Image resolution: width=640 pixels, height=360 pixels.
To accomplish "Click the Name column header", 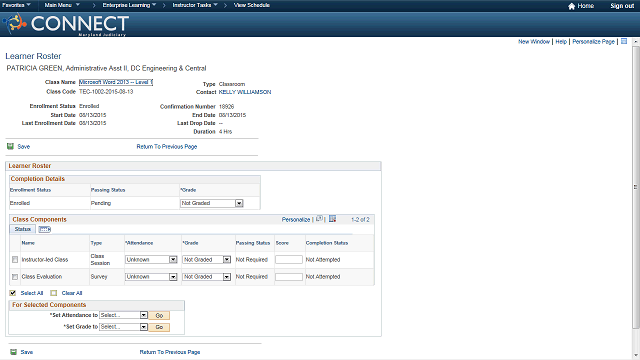I will [x=28, y=243].
